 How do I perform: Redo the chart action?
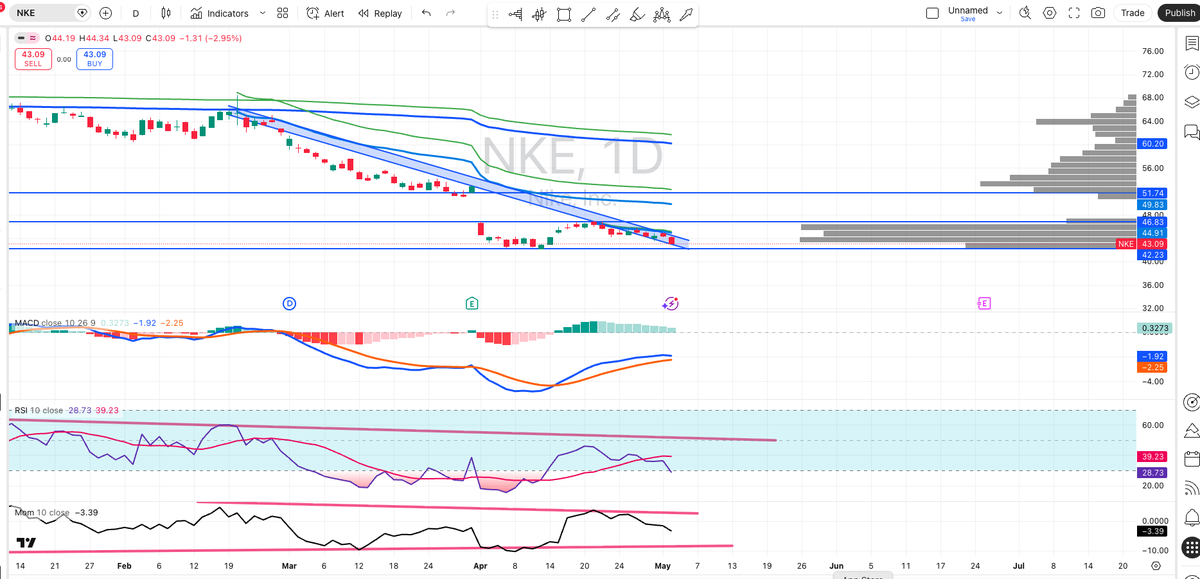[450, 13]
